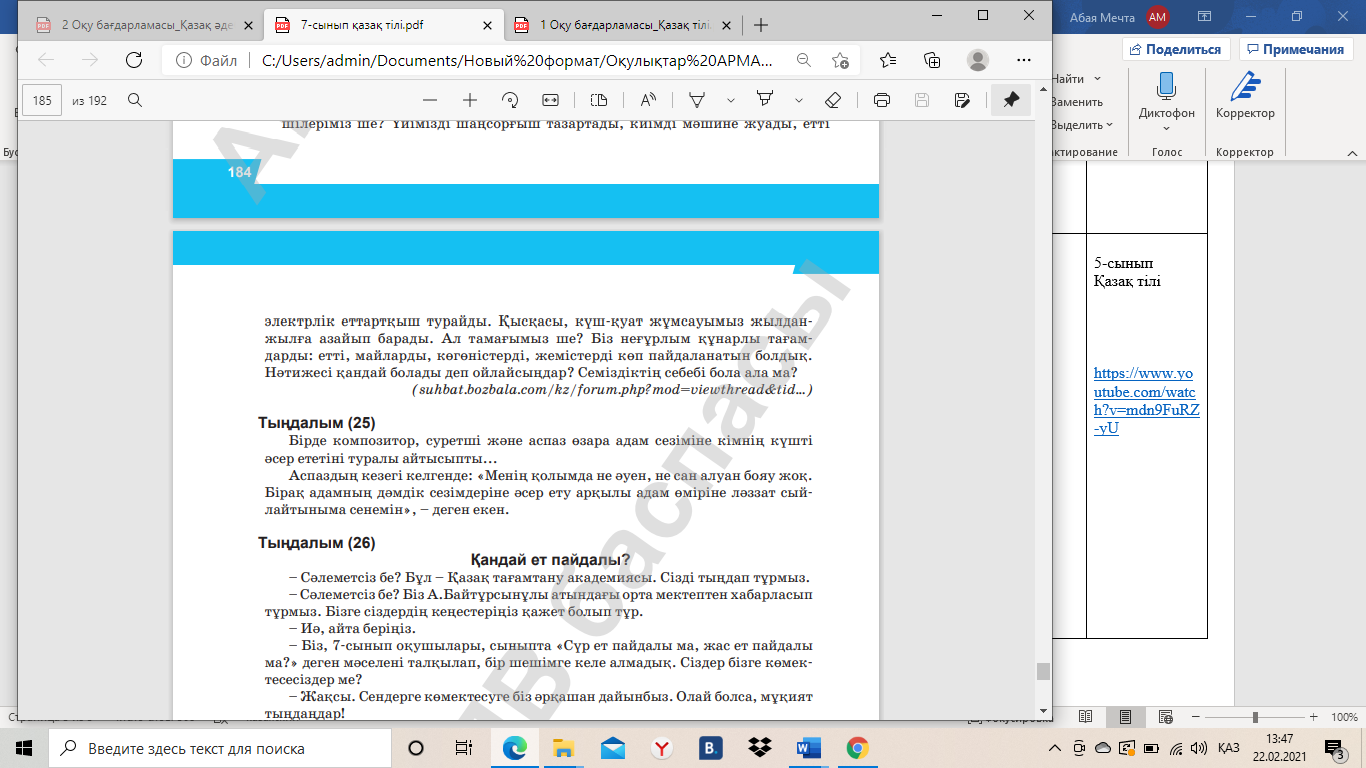
Task: Open Word Corrector (Корректор) tool
Action: click(x=1245, y=97)
